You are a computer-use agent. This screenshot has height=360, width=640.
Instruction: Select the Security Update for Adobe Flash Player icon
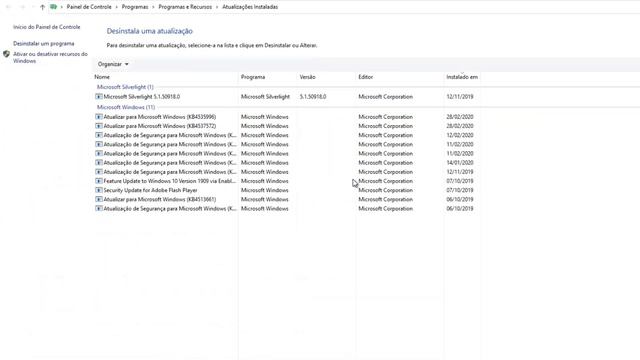coord(98,190)
